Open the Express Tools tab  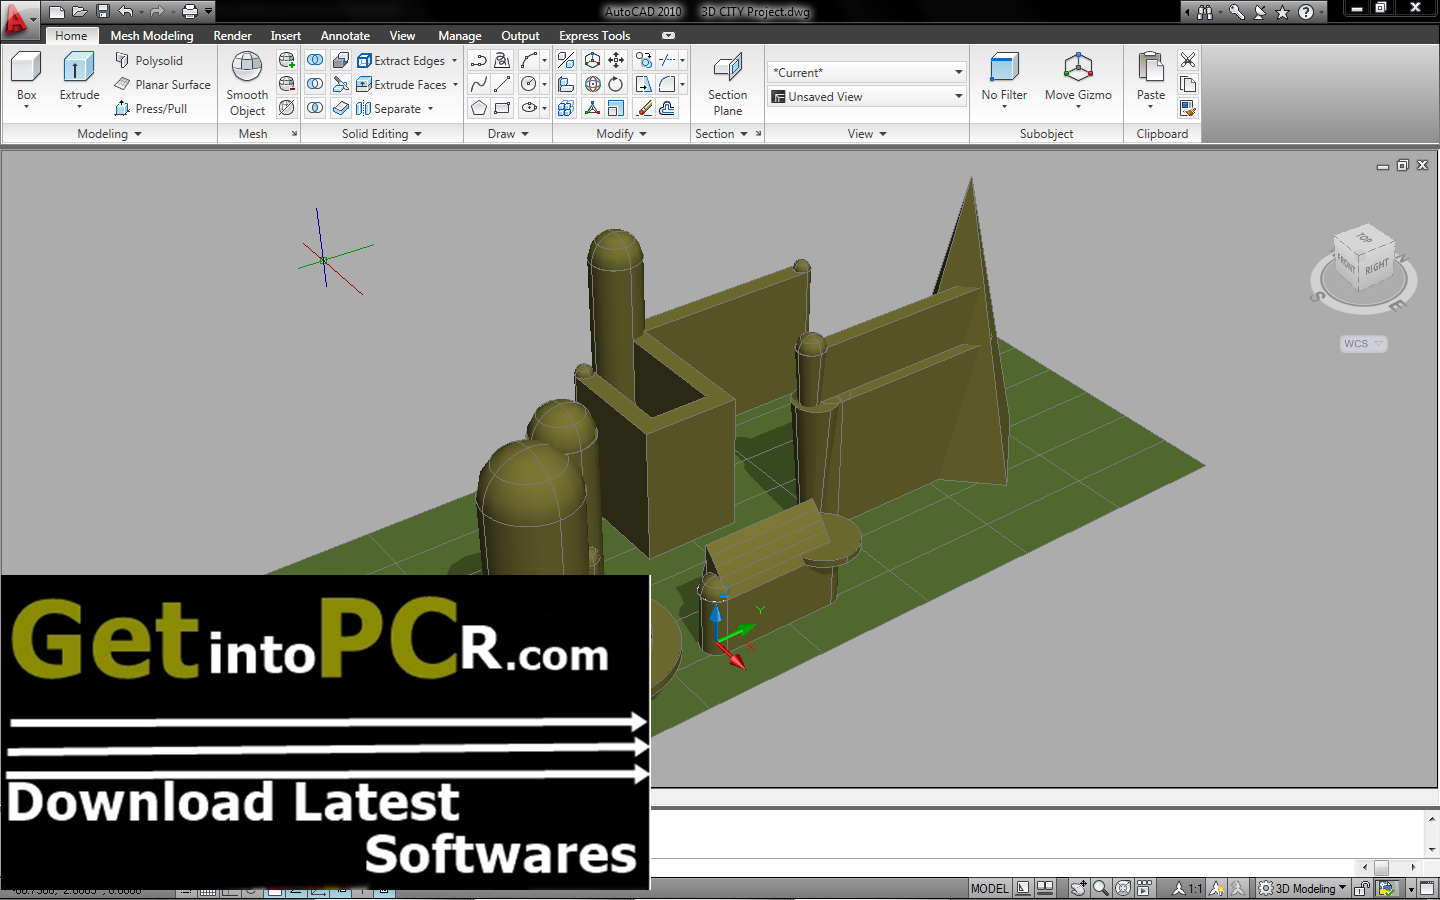click(x=594, y=36)
